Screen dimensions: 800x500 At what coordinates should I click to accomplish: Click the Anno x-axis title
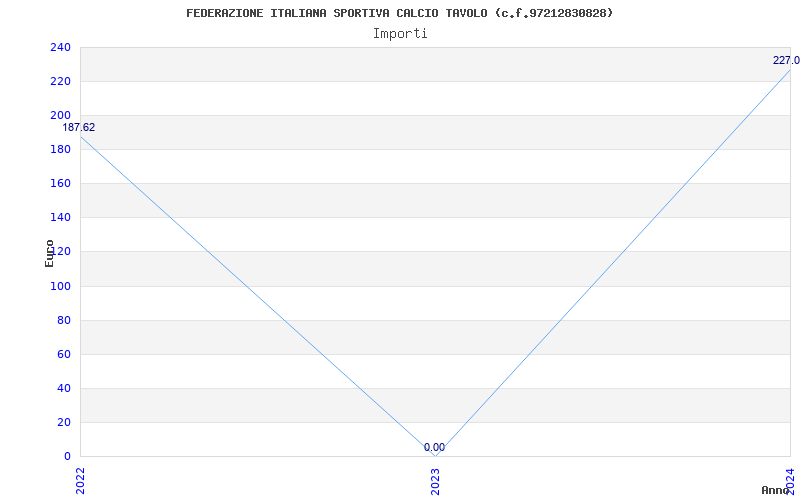[776, 490]
